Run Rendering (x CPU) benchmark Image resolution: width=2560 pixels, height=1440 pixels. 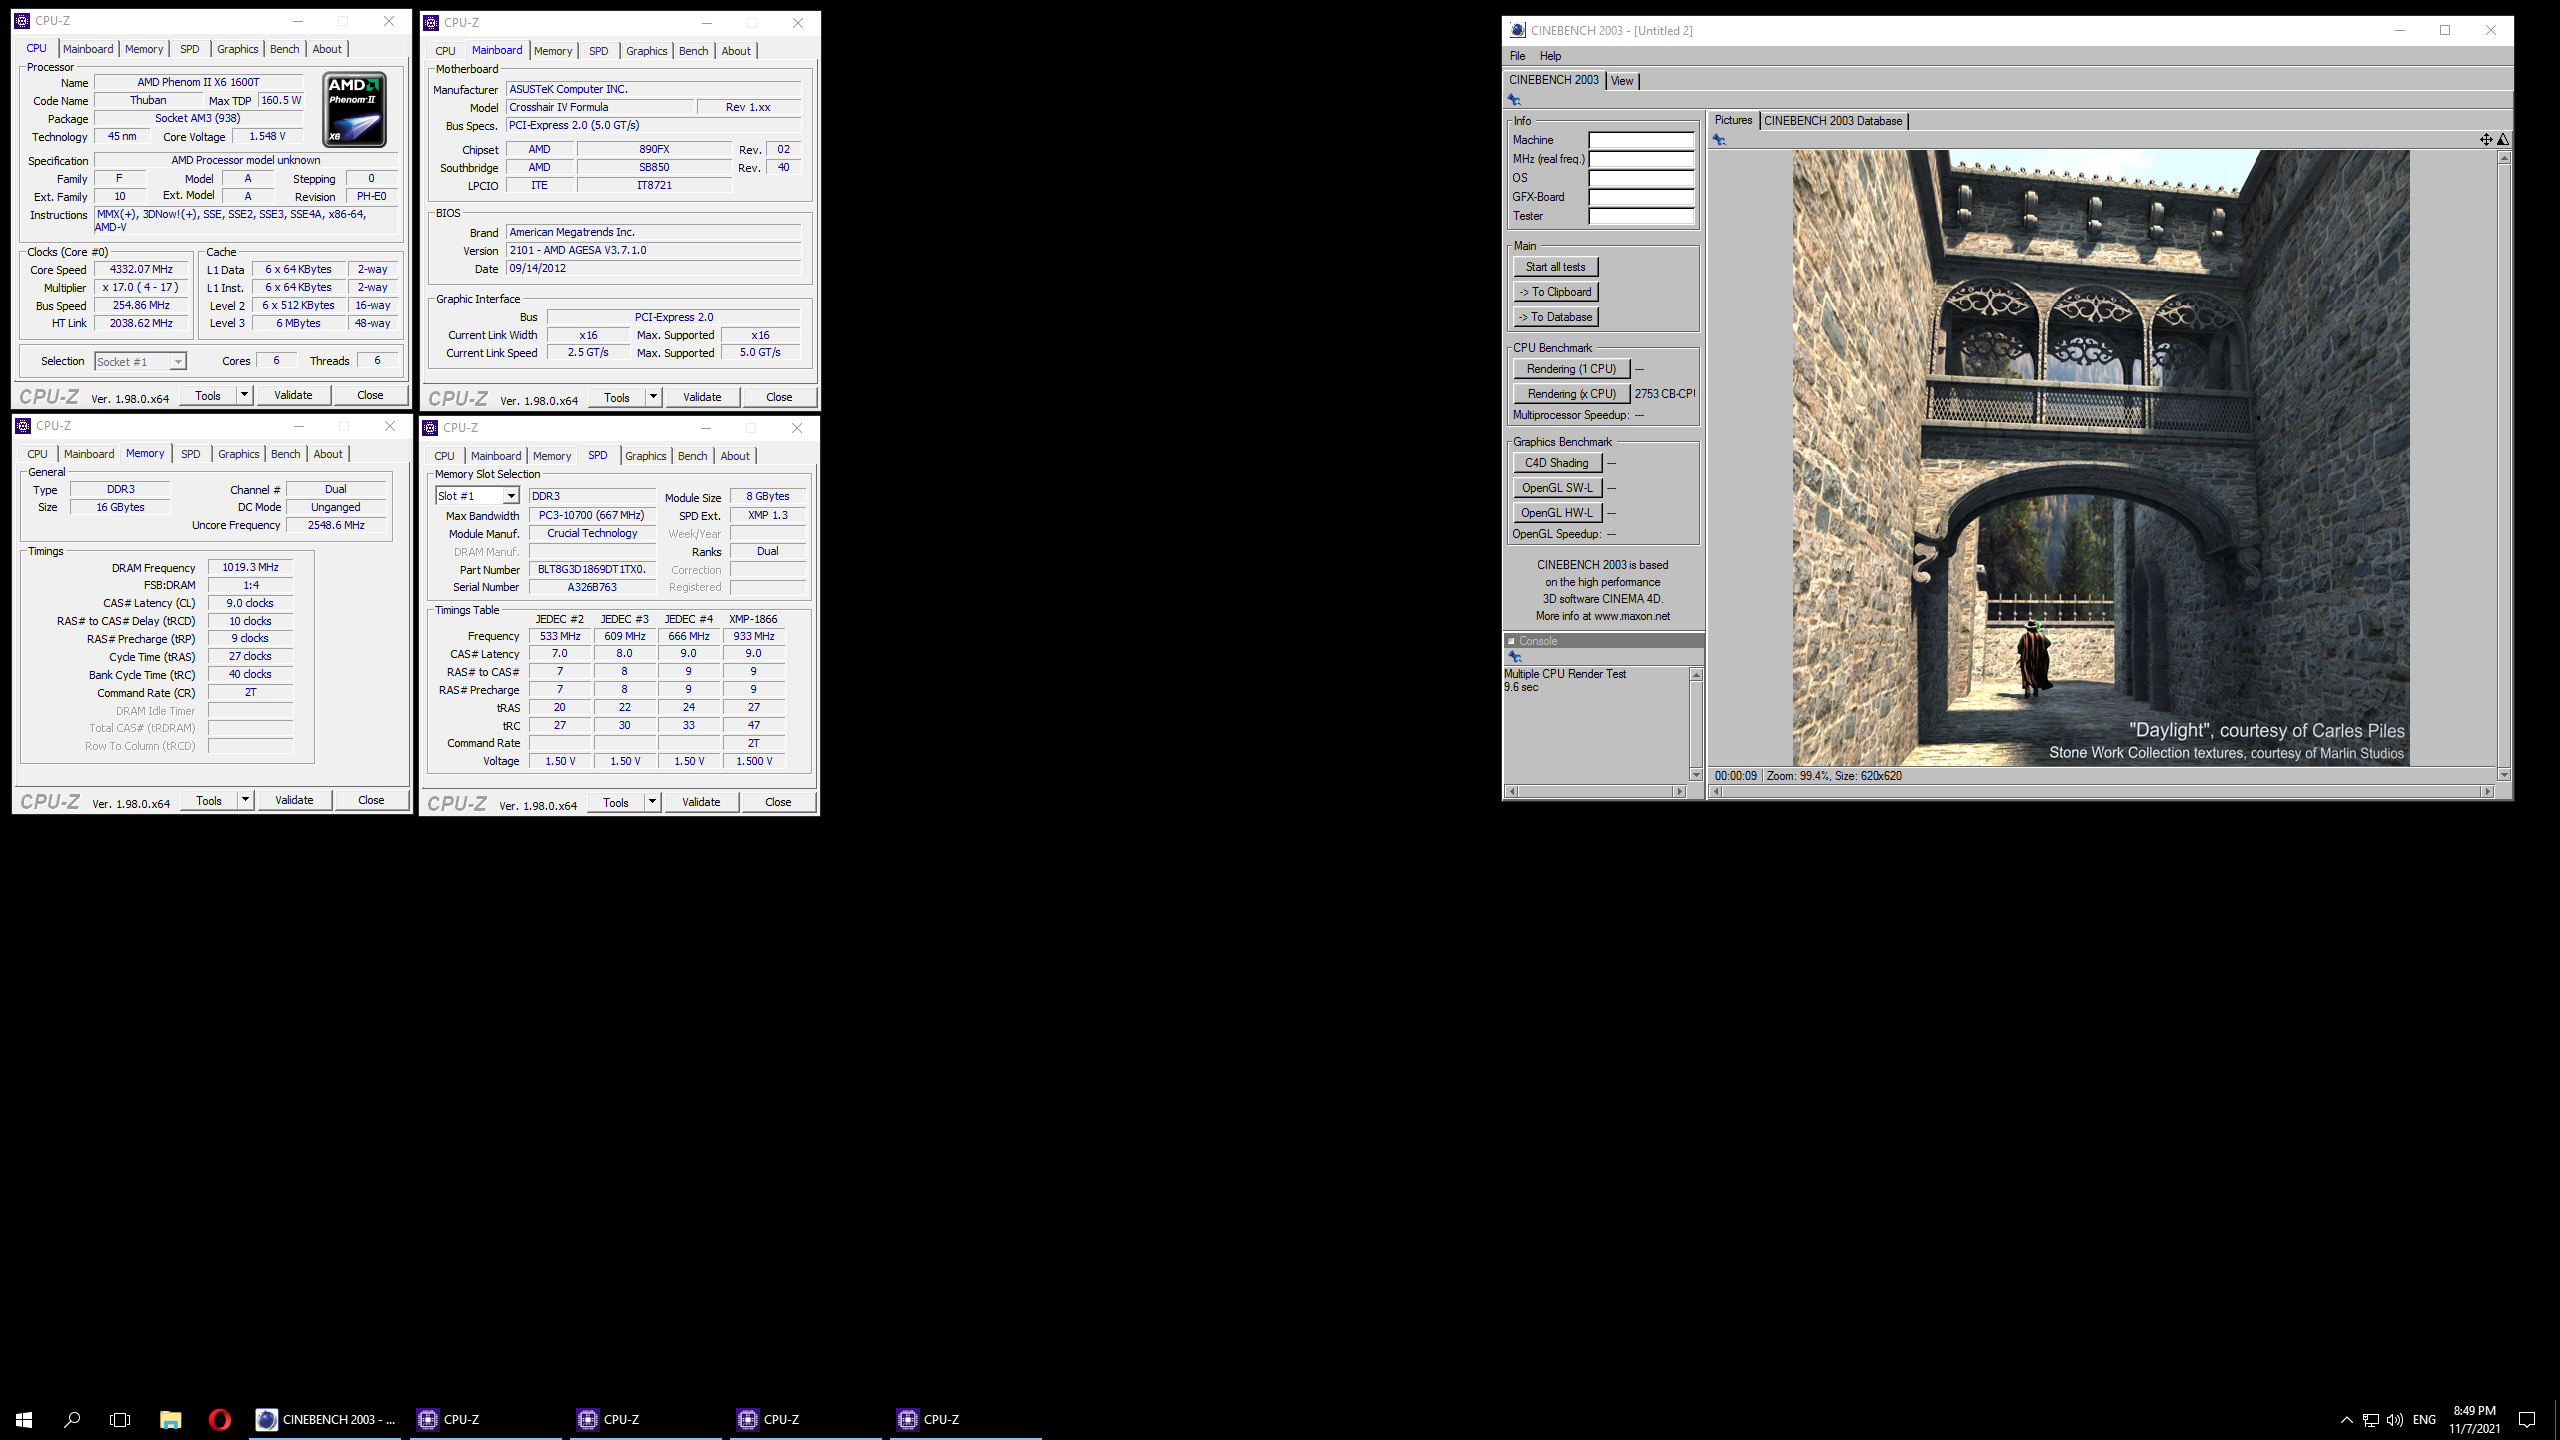(x=1571, y=394)
